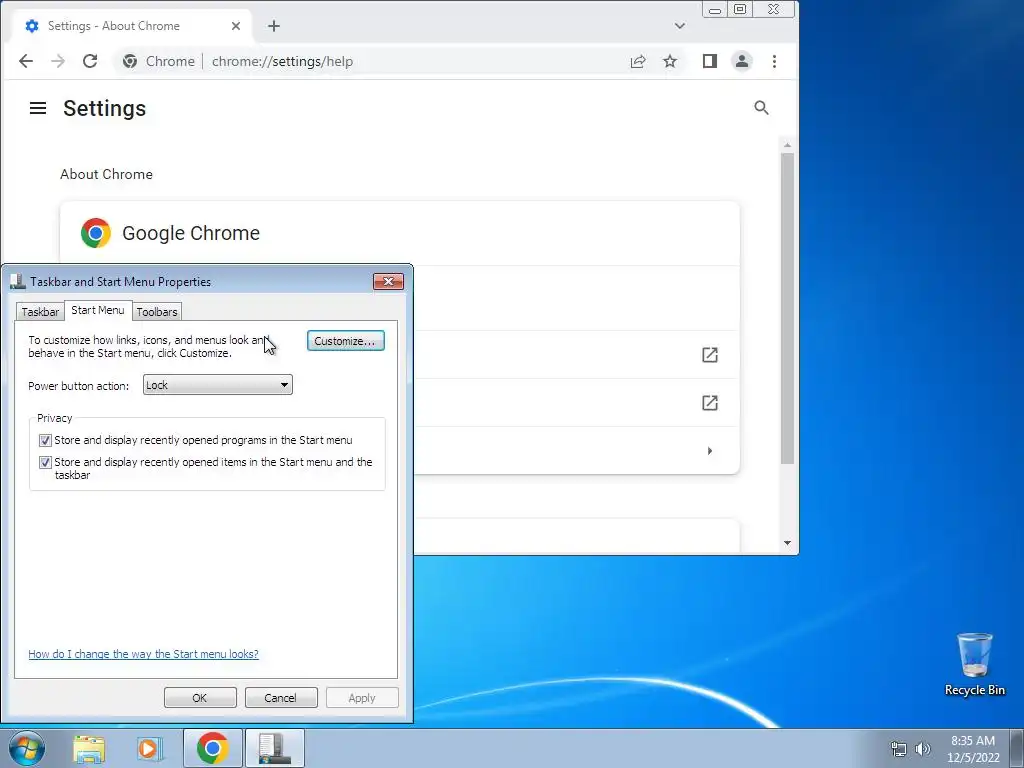This screenshot has height=768, width=1024.
Task: Click the Chrome back arrow
Action: [x=25, y=61]
